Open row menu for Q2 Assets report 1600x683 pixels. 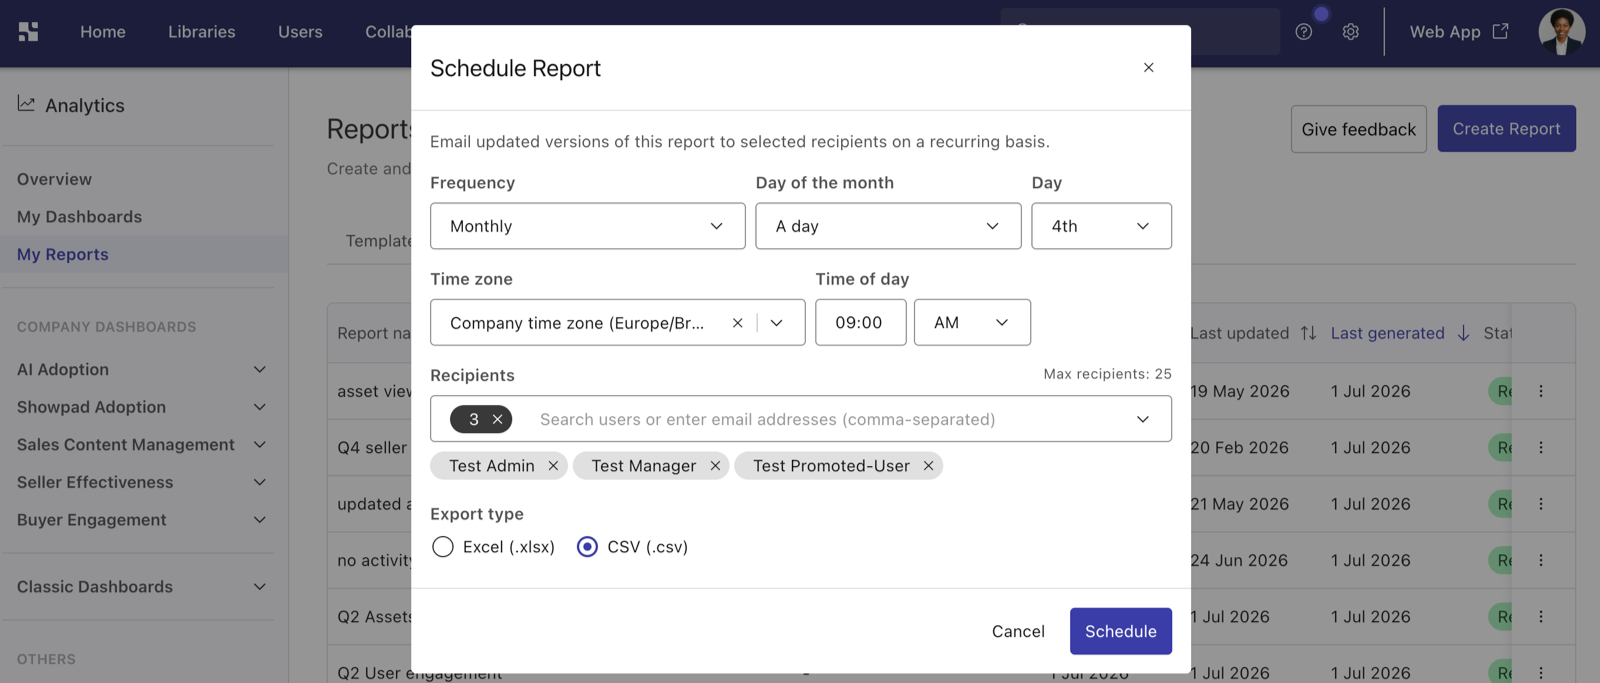[x=1540, y=617]
